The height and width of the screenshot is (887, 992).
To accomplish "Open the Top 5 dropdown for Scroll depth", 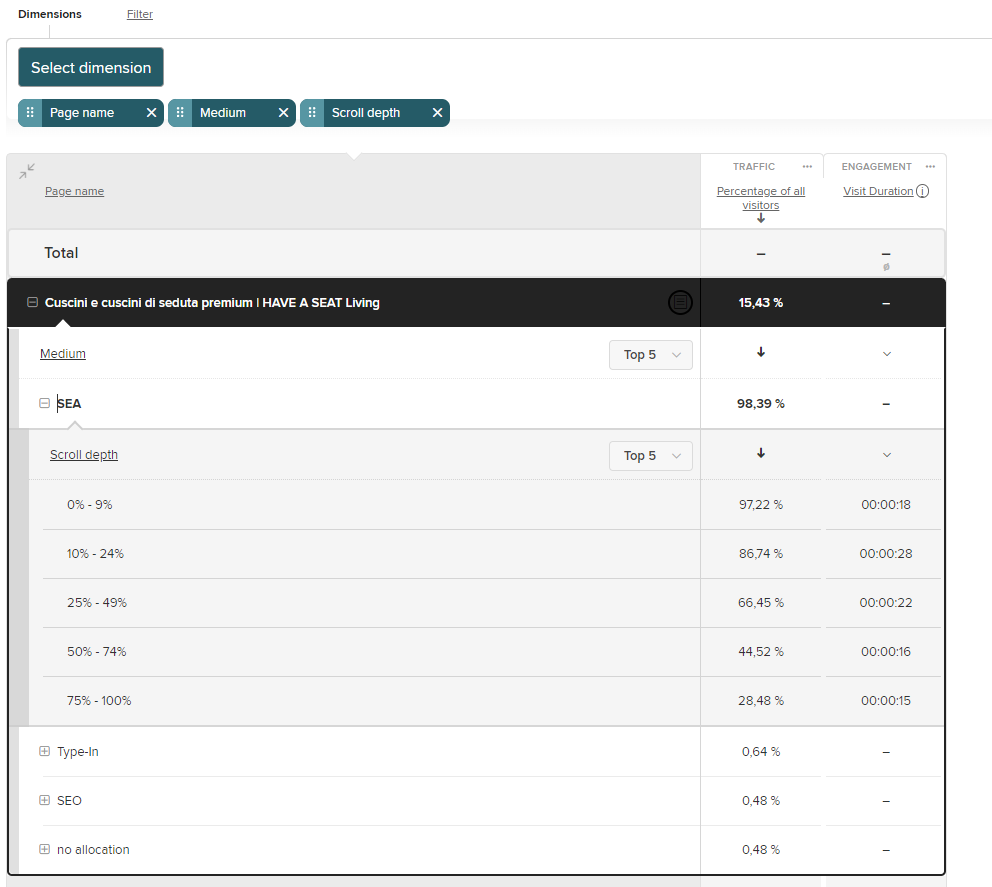I will [x=650, y=456].
